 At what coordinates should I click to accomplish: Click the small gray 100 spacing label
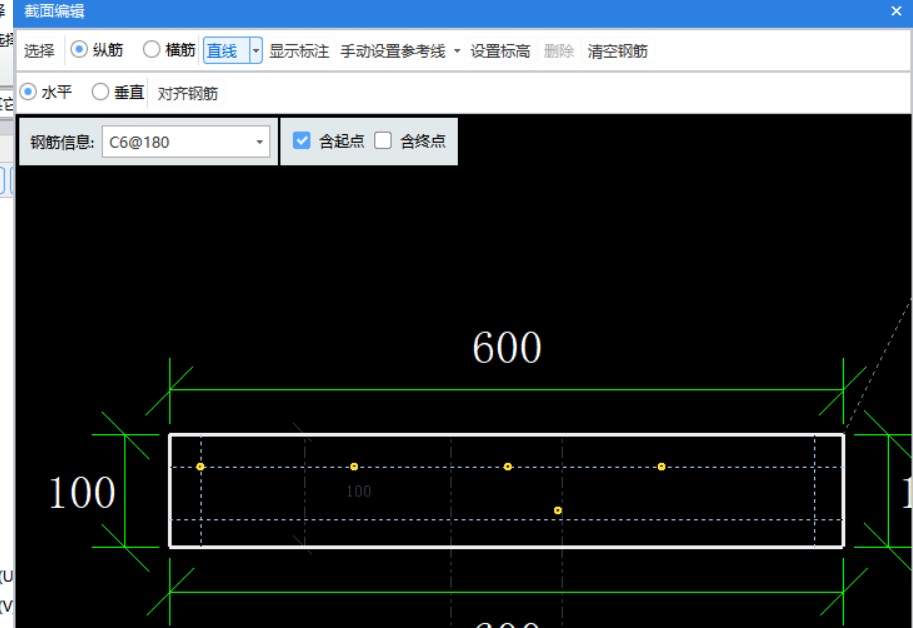click(x=359, y=491)
